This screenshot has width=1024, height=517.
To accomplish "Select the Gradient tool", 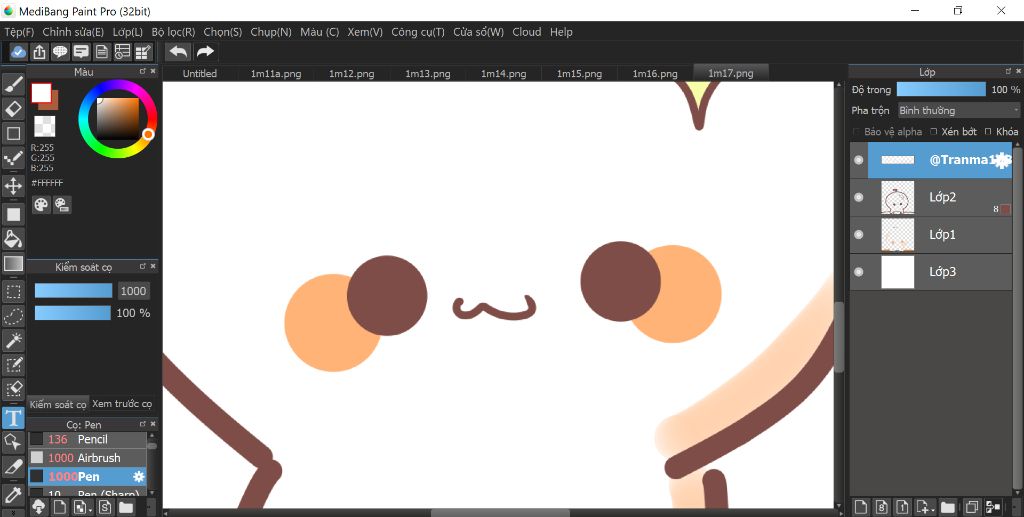I will [x=13, y=264].
